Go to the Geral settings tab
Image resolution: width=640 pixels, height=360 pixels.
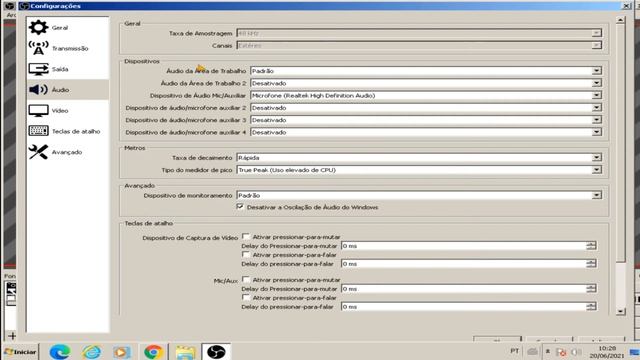(x=68, y=27)
